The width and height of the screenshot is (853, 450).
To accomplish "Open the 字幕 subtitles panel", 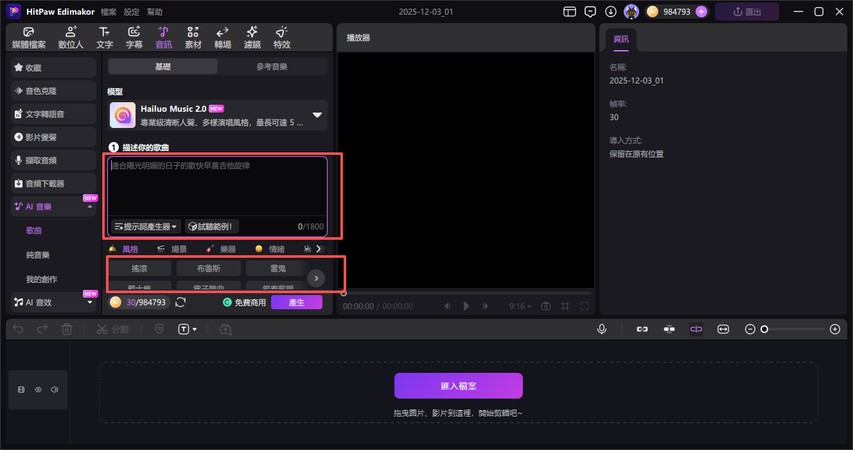I will [x=134, y=38].
